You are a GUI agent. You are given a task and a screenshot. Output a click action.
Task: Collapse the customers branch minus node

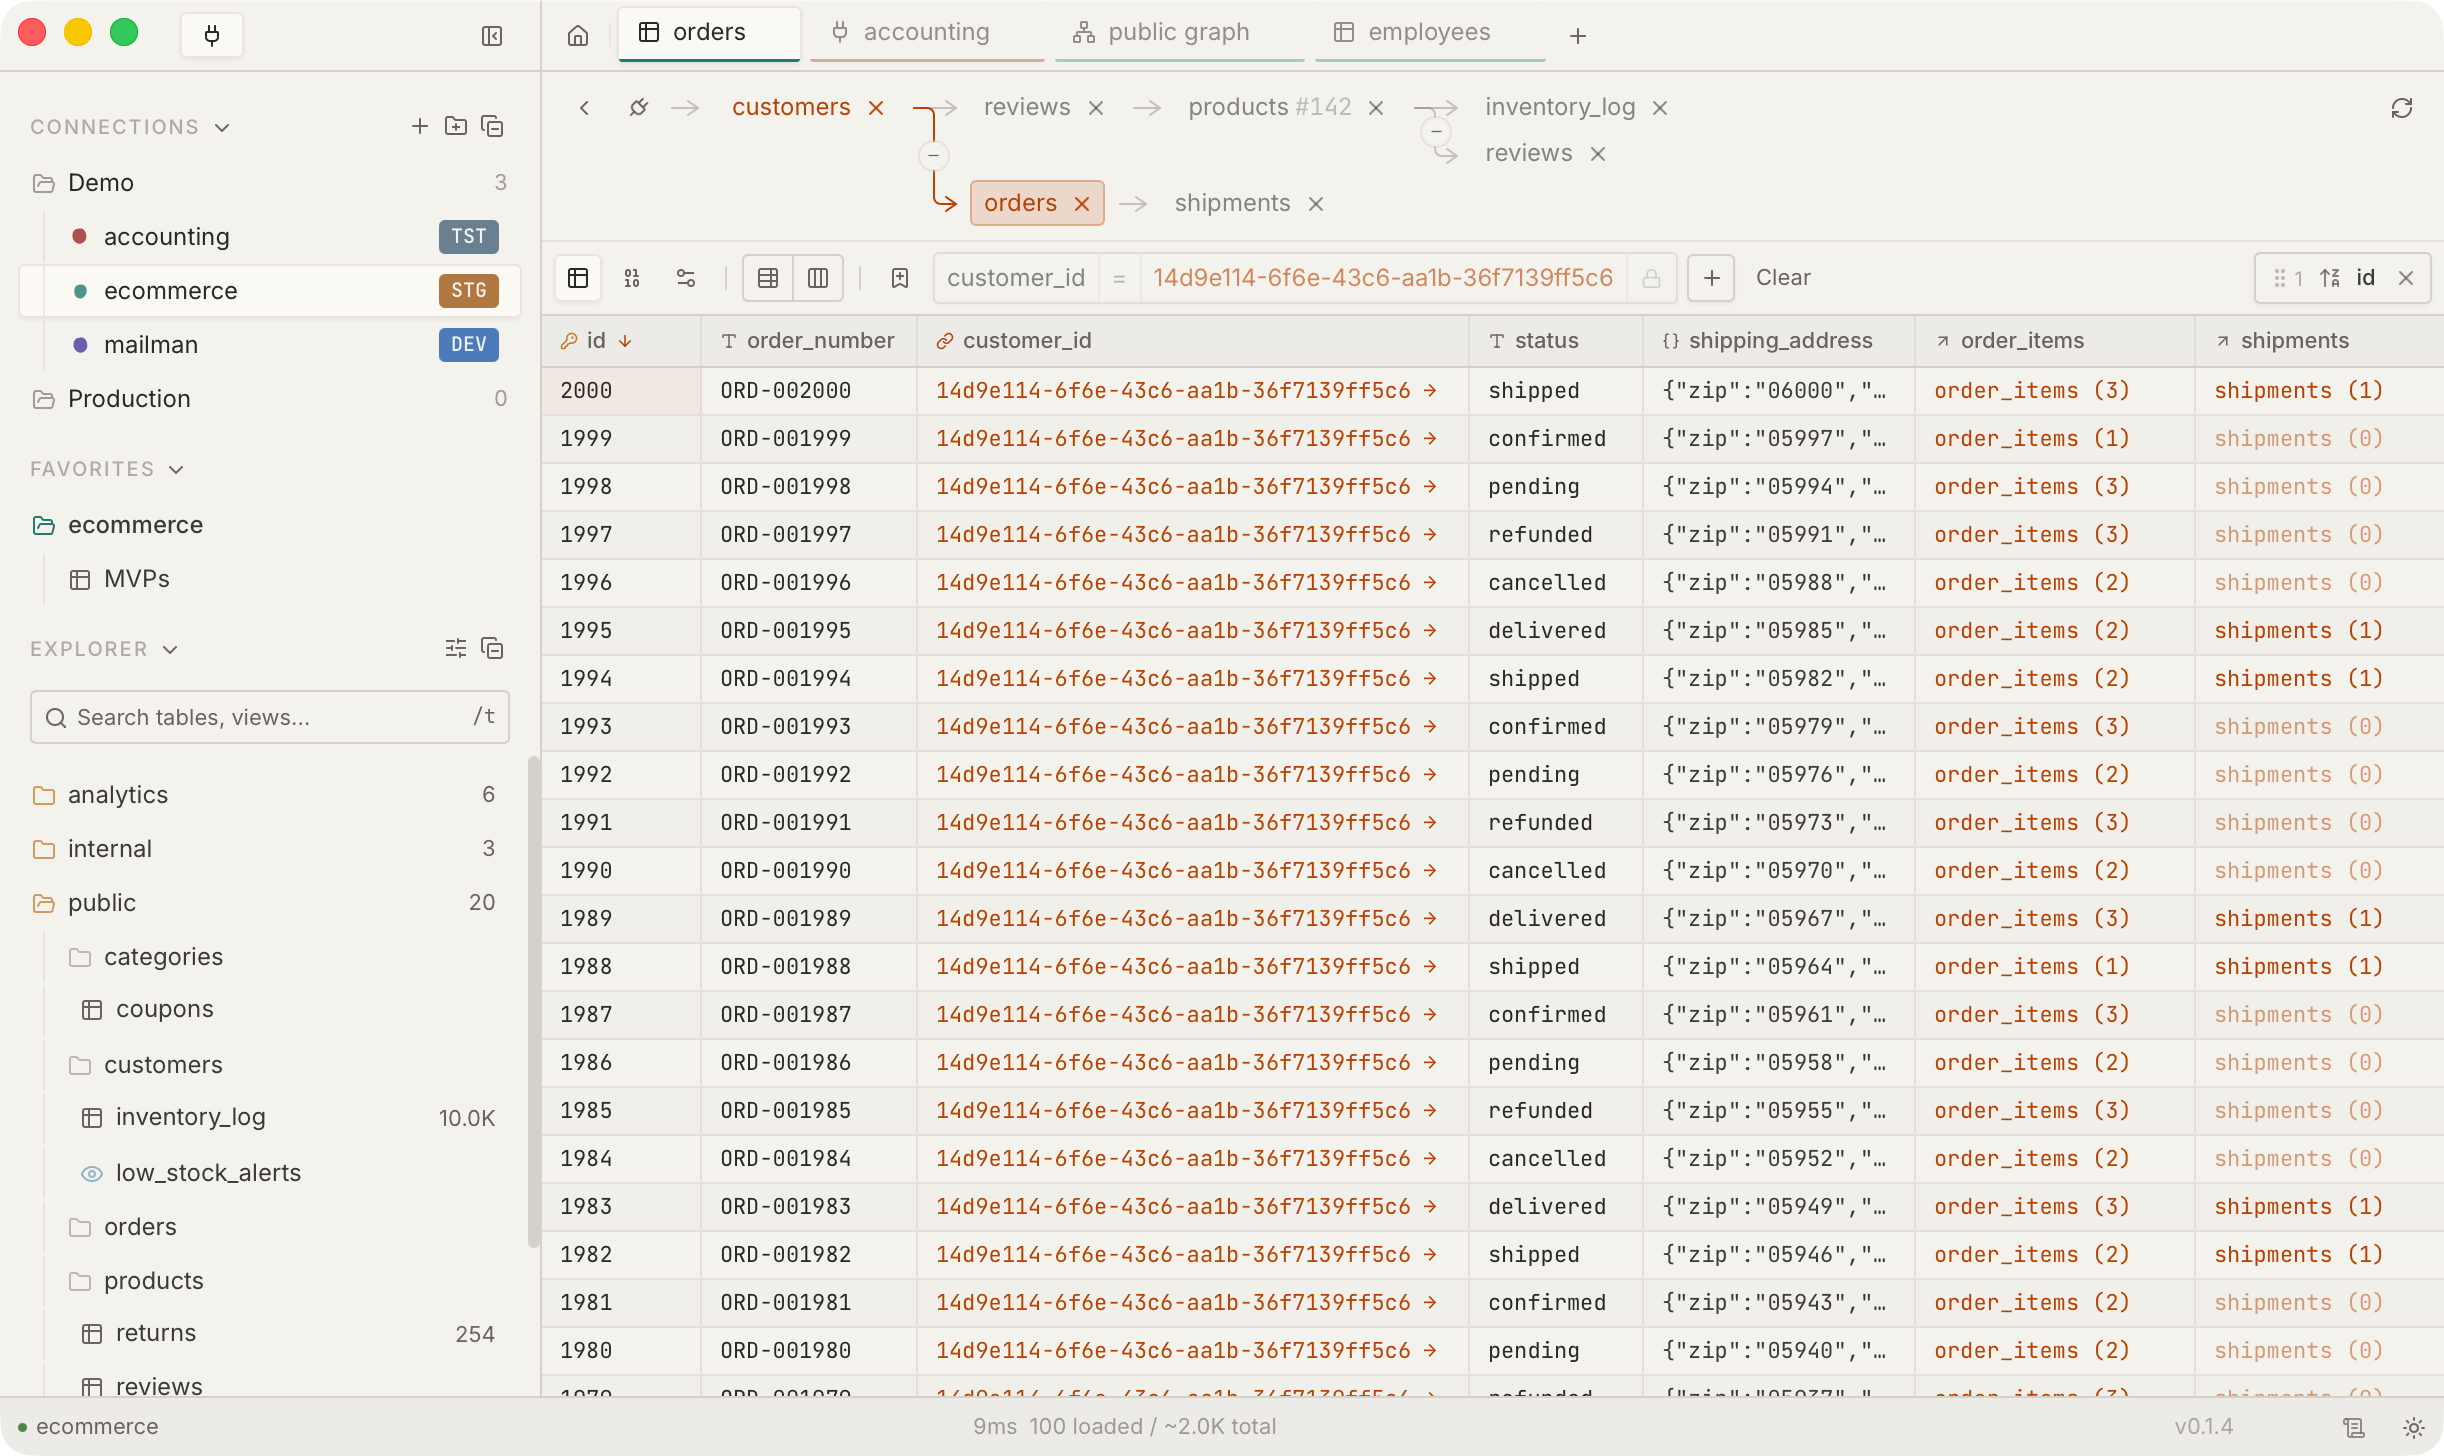point(933,155)
